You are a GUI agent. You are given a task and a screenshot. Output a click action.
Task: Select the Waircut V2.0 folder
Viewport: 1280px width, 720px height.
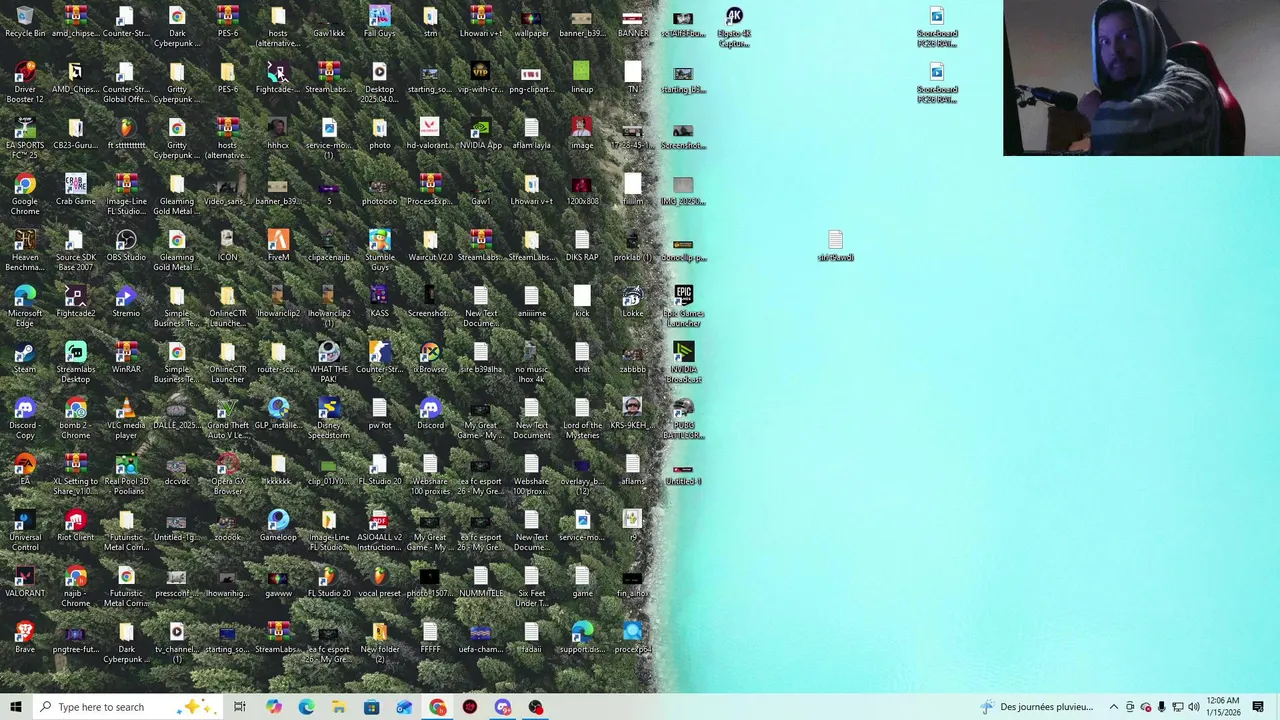(x=430, y=246)
